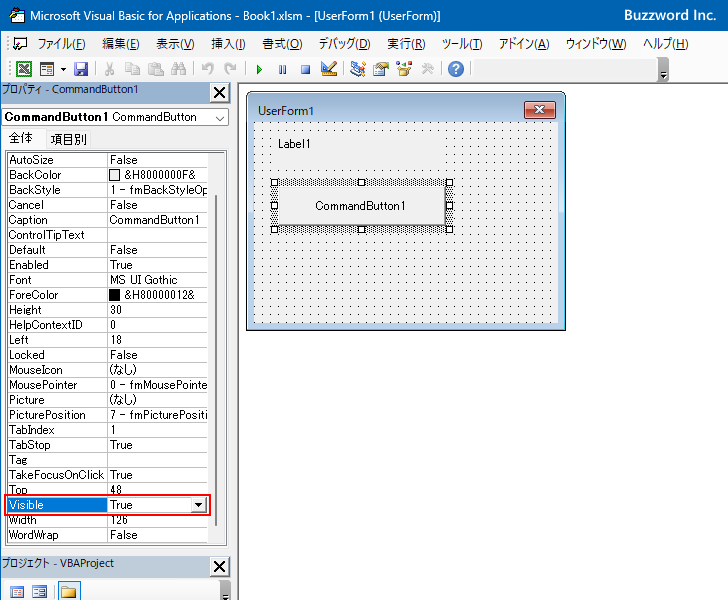This screenshot has height=600, width=728.
Task: Open Project Explorer toolbar icon
Action: (358, 69)
